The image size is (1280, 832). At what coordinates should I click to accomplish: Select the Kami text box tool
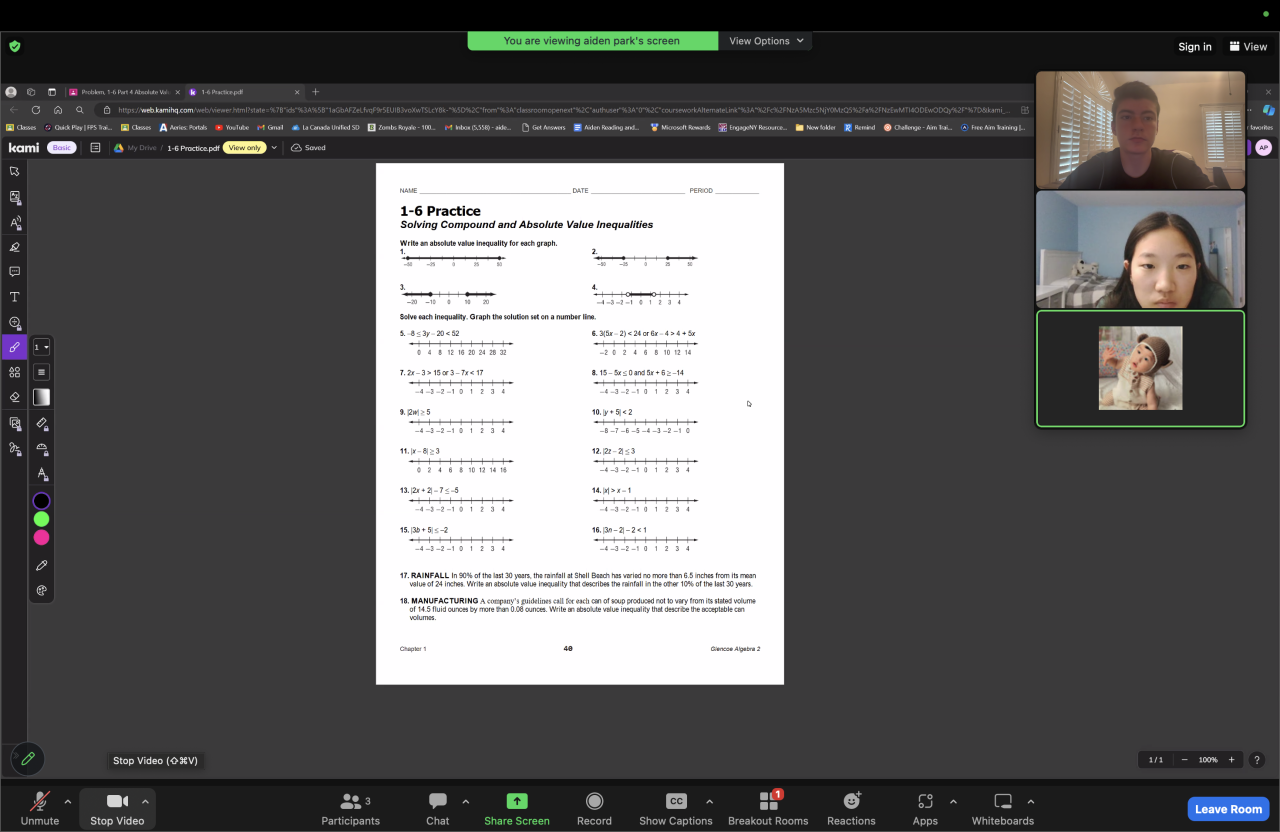click(15, 297)
